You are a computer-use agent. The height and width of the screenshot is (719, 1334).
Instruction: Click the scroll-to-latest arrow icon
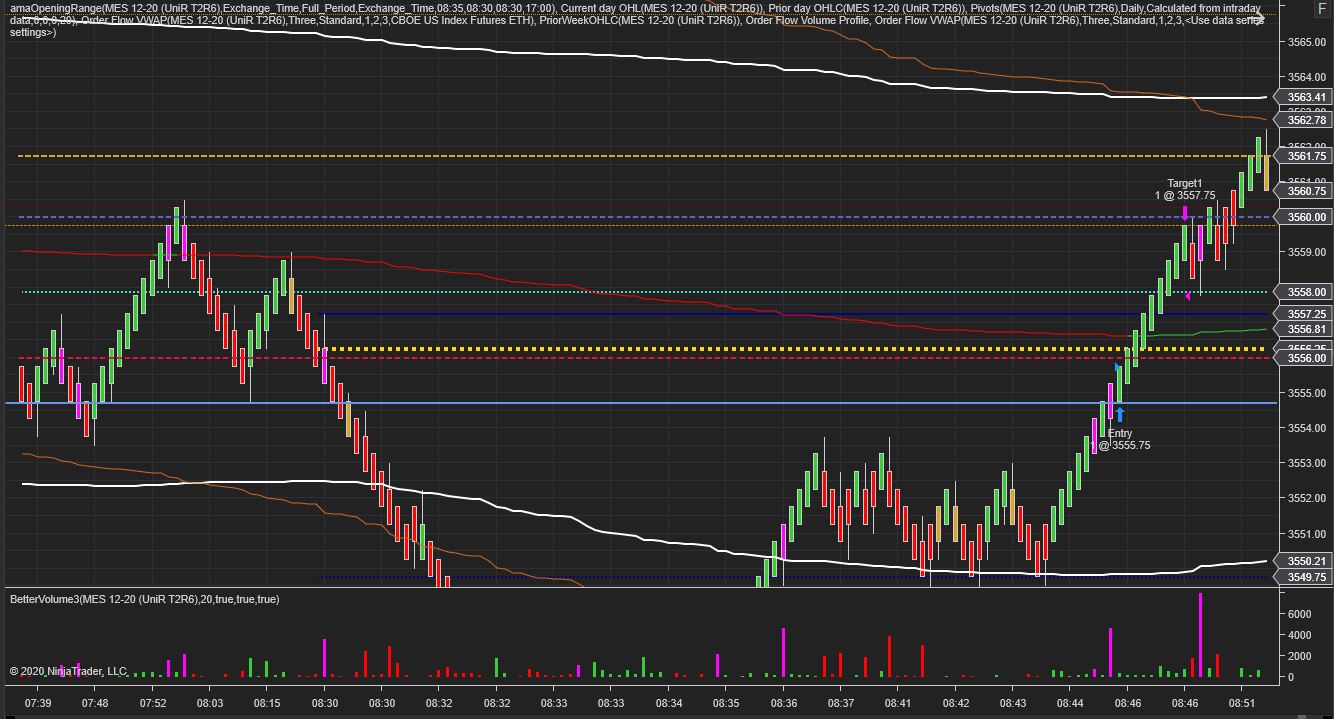pyautogui.click(x=1257, y=20)
